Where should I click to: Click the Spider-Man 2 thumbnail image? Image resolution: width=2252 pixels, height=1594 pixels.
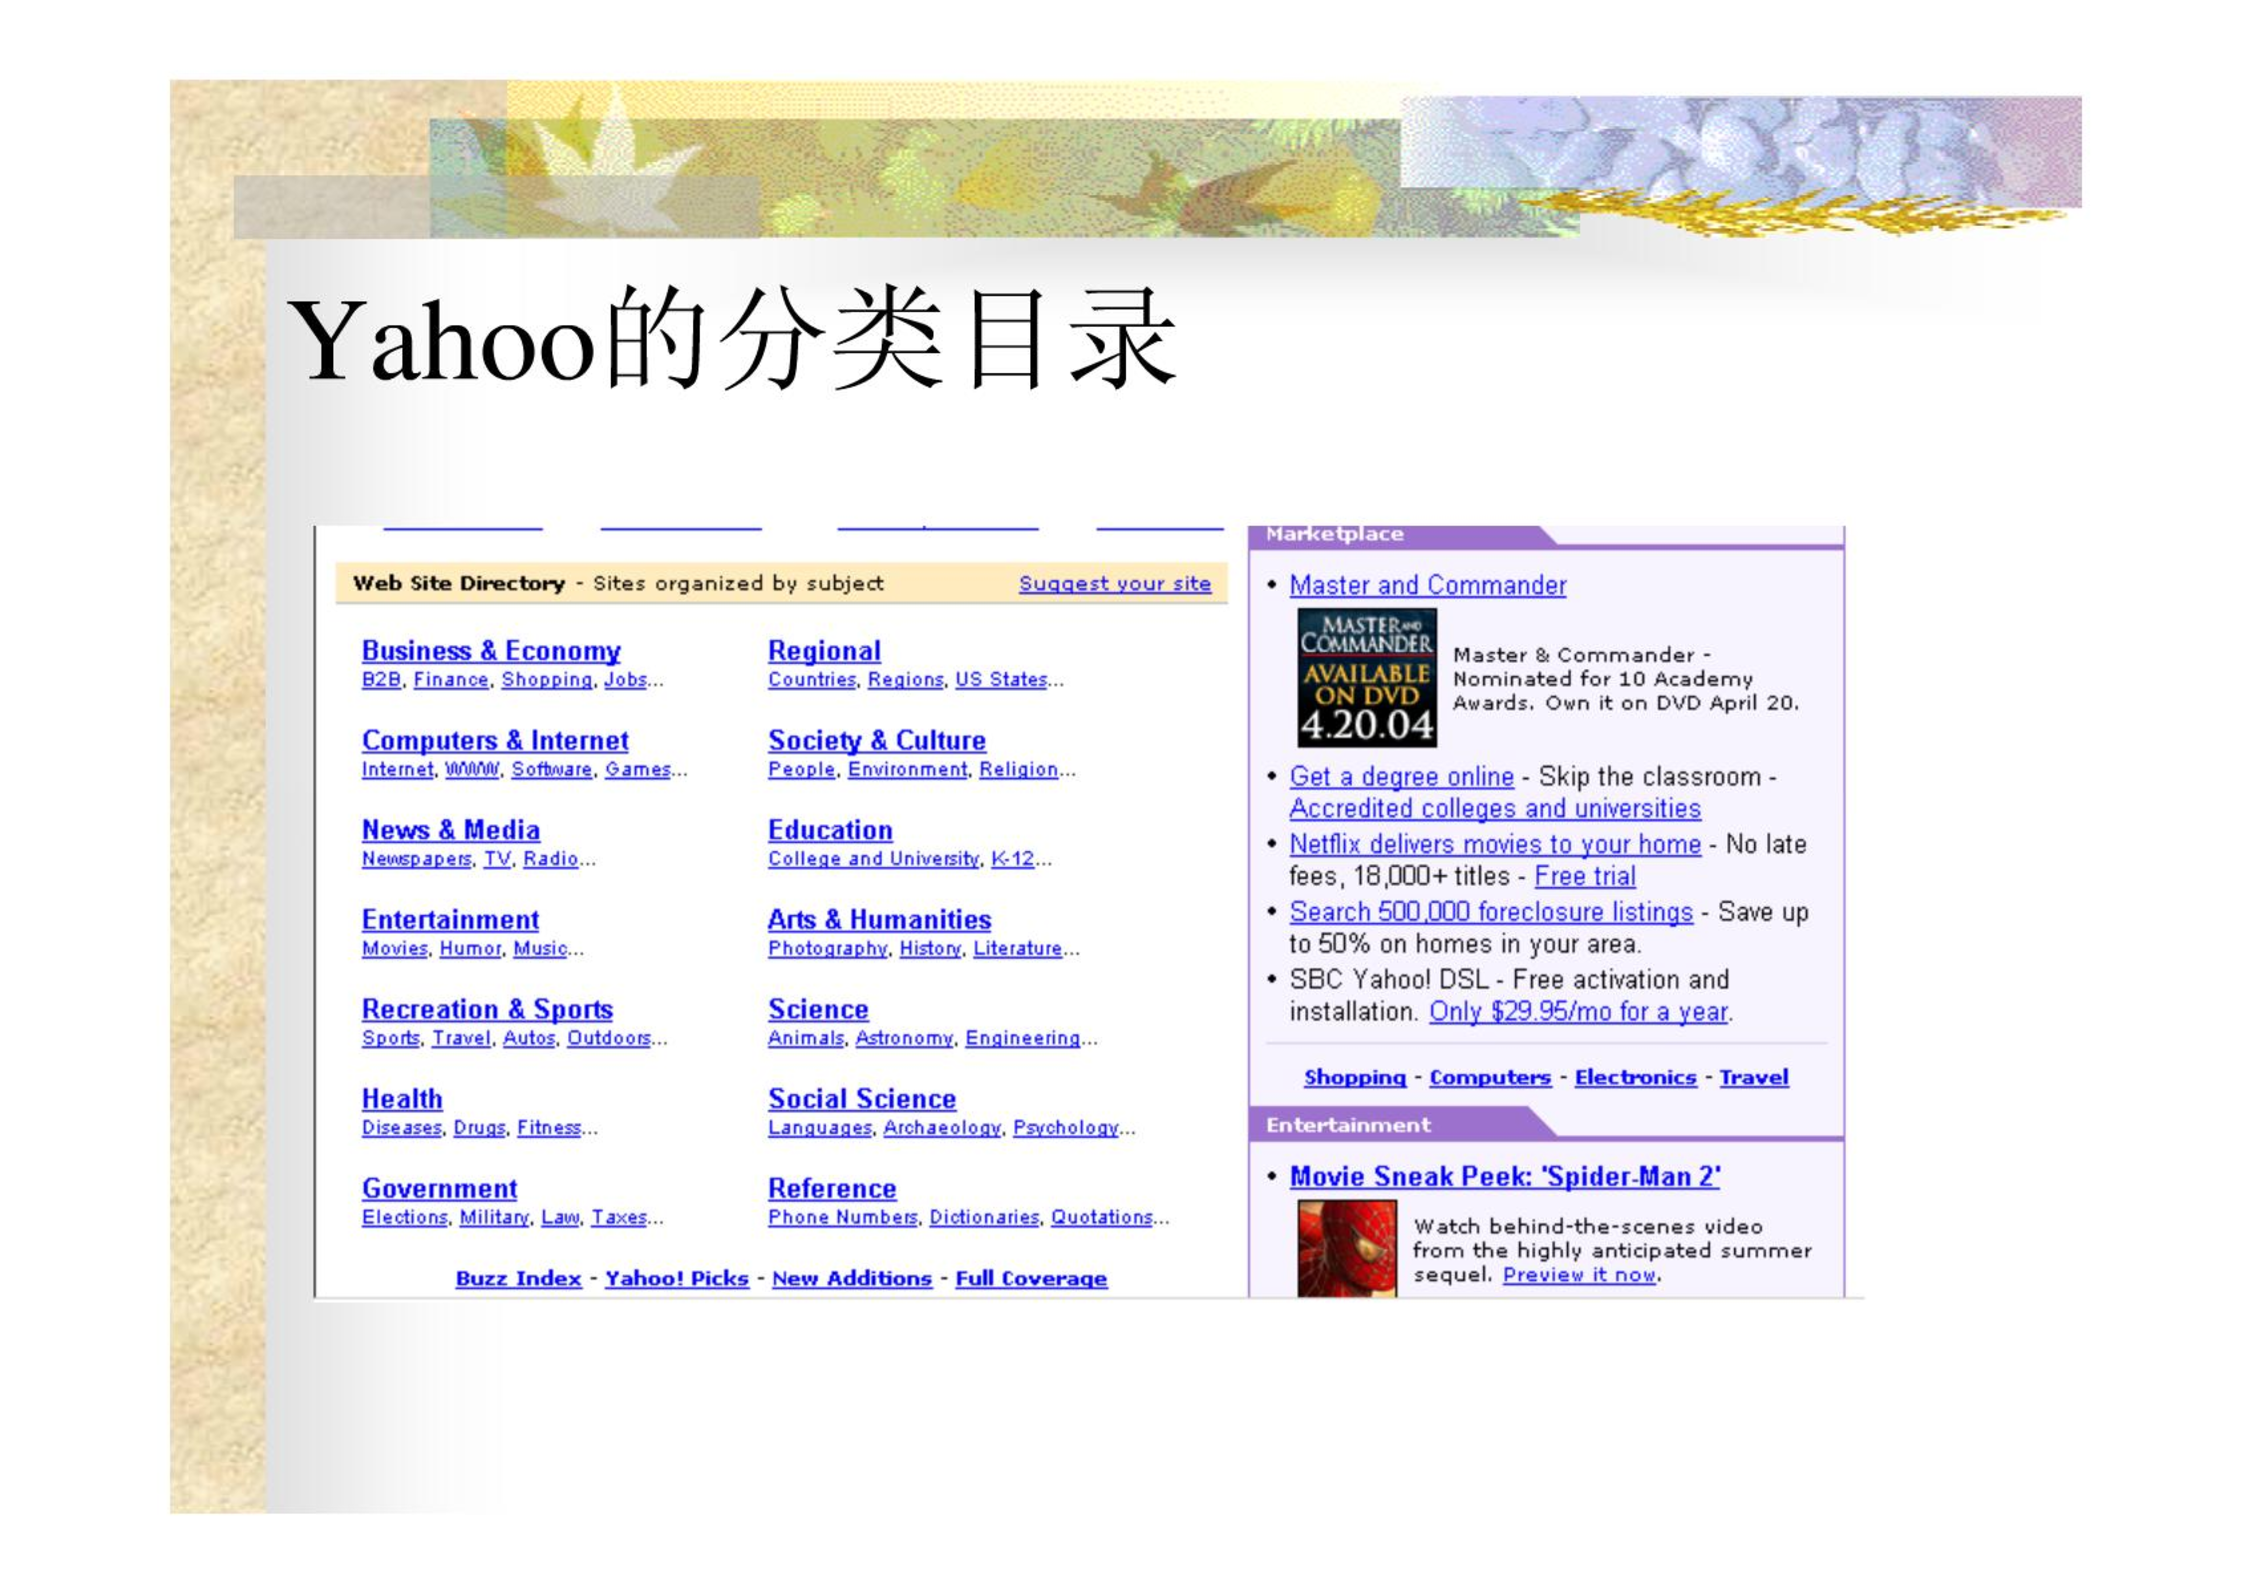point(1347,1249)
